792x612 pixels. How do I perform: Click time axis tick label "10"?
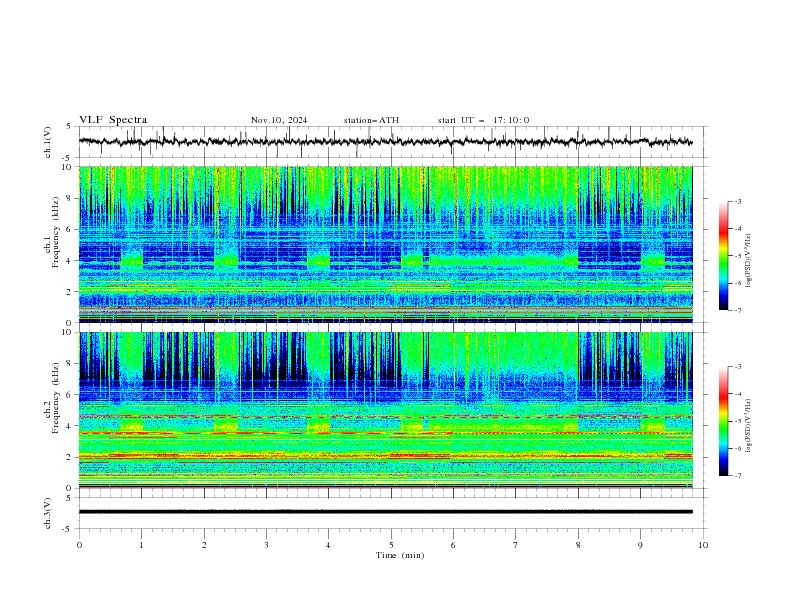[x=703, y=545]
